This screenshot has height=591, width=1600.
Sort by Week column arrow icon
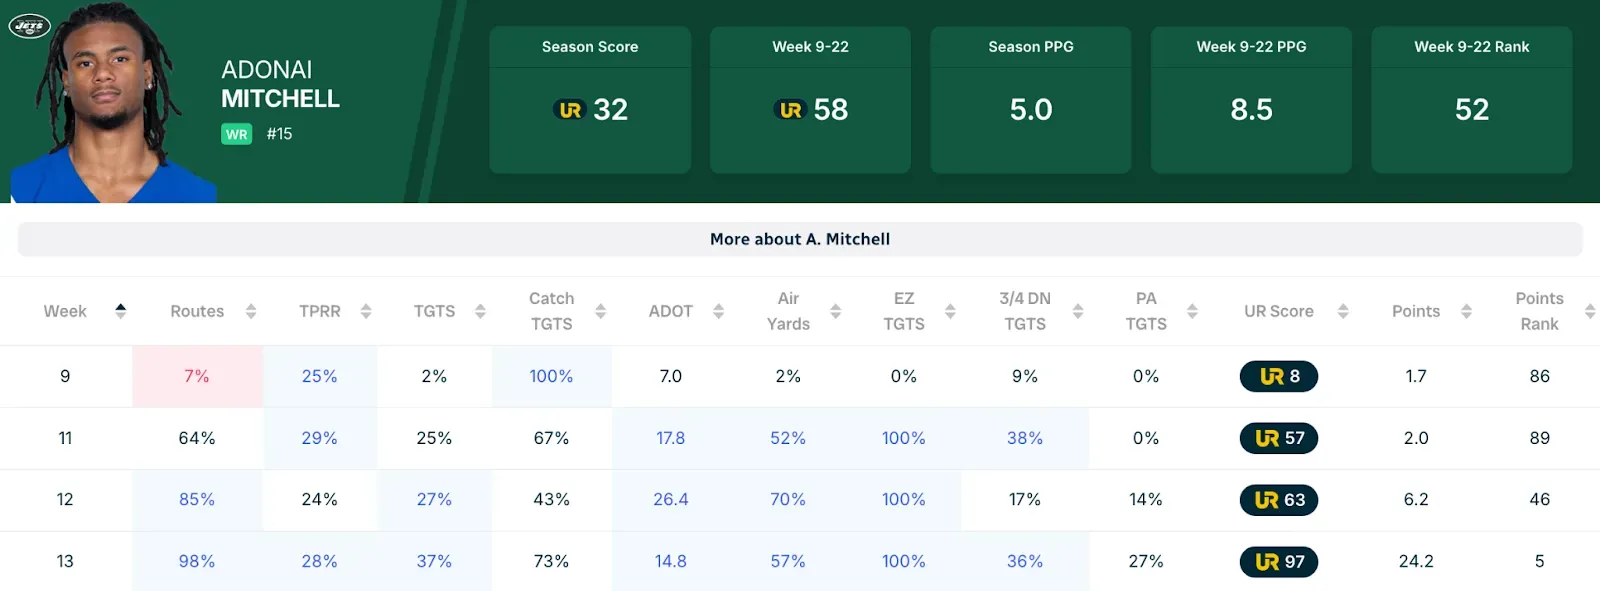tap(120, 311)
